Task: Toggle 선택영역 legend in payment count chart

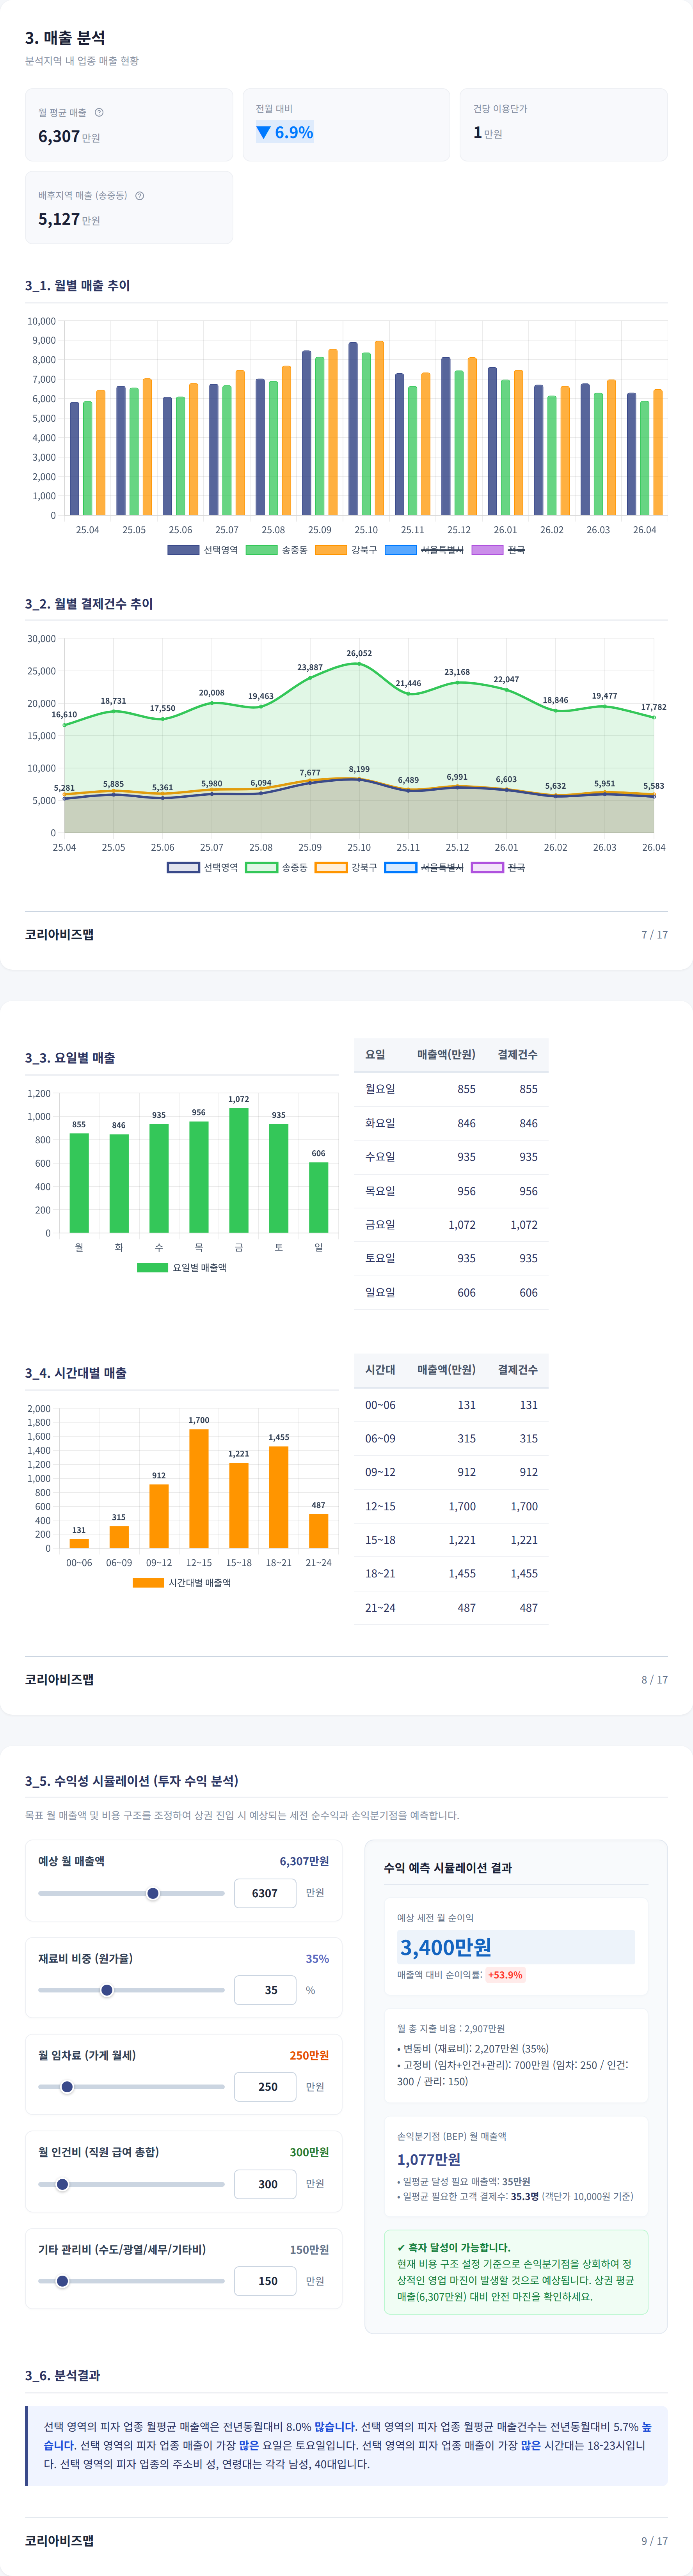Action: pos(203,867)
